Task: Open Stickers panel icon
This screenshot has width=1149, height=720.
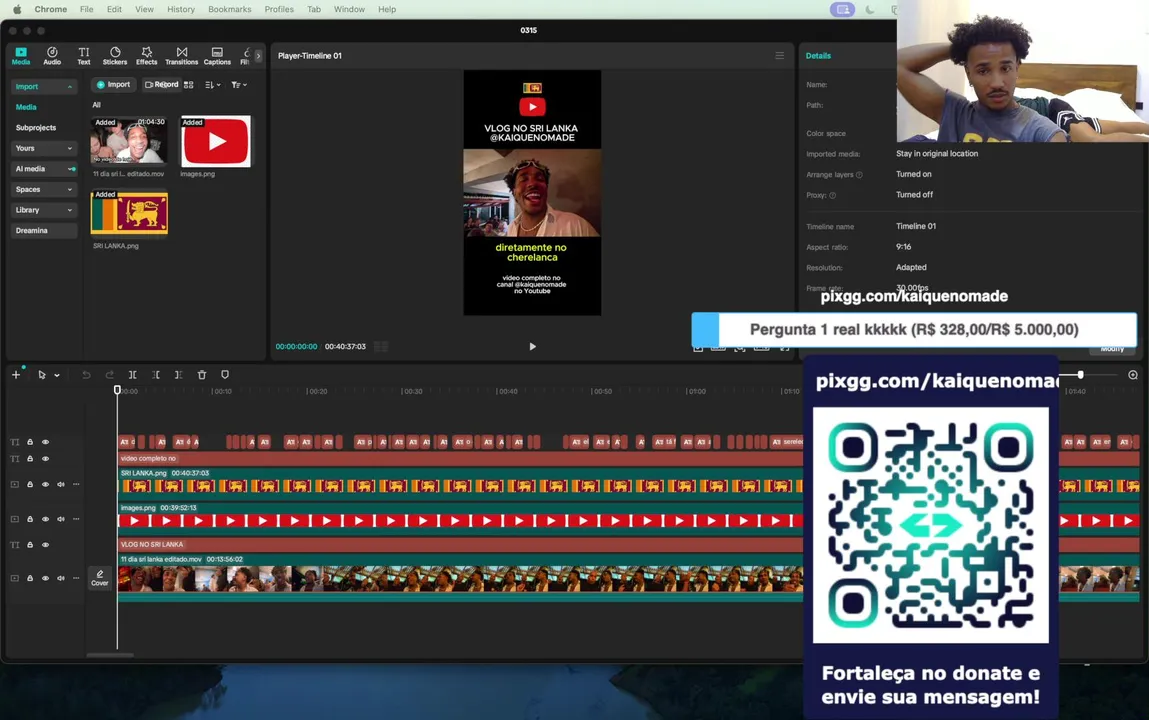Action: [115, 56]
